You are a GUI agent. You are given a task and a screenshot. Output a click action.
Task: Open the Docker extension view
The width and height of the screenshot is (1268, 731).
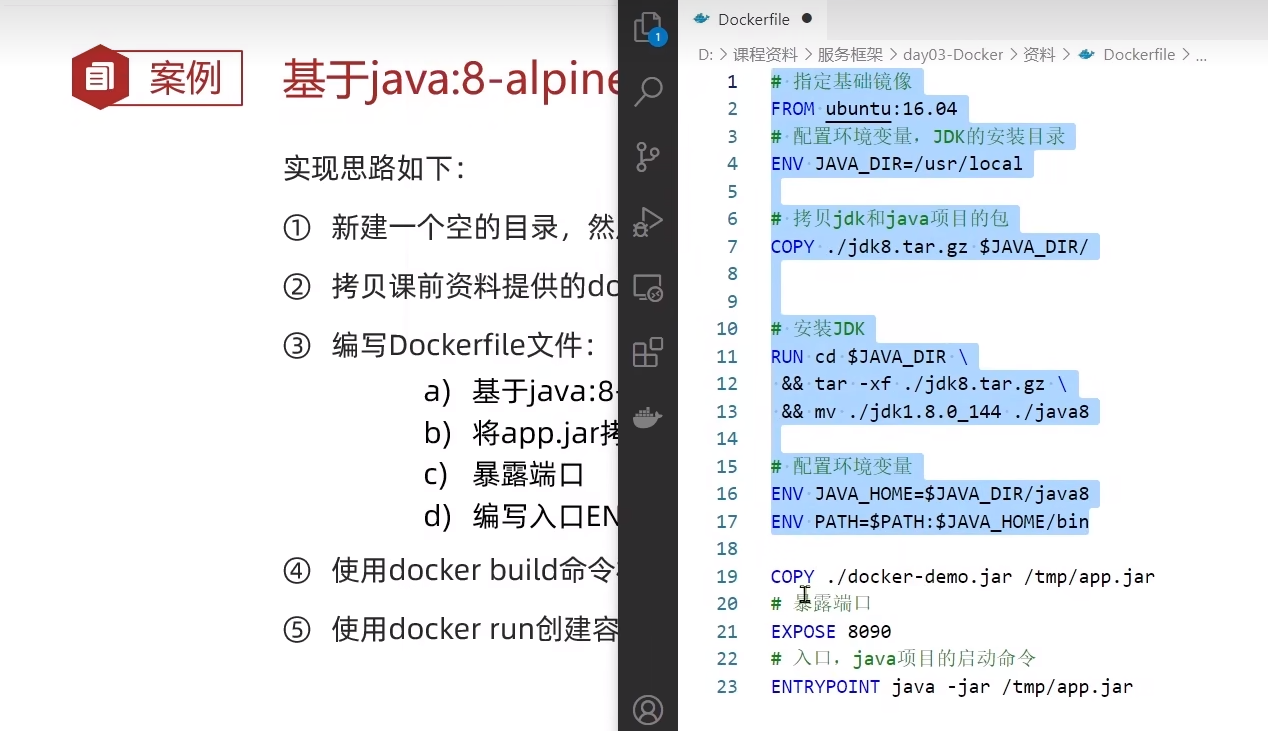pyautogui.click(x=648, y=417)
